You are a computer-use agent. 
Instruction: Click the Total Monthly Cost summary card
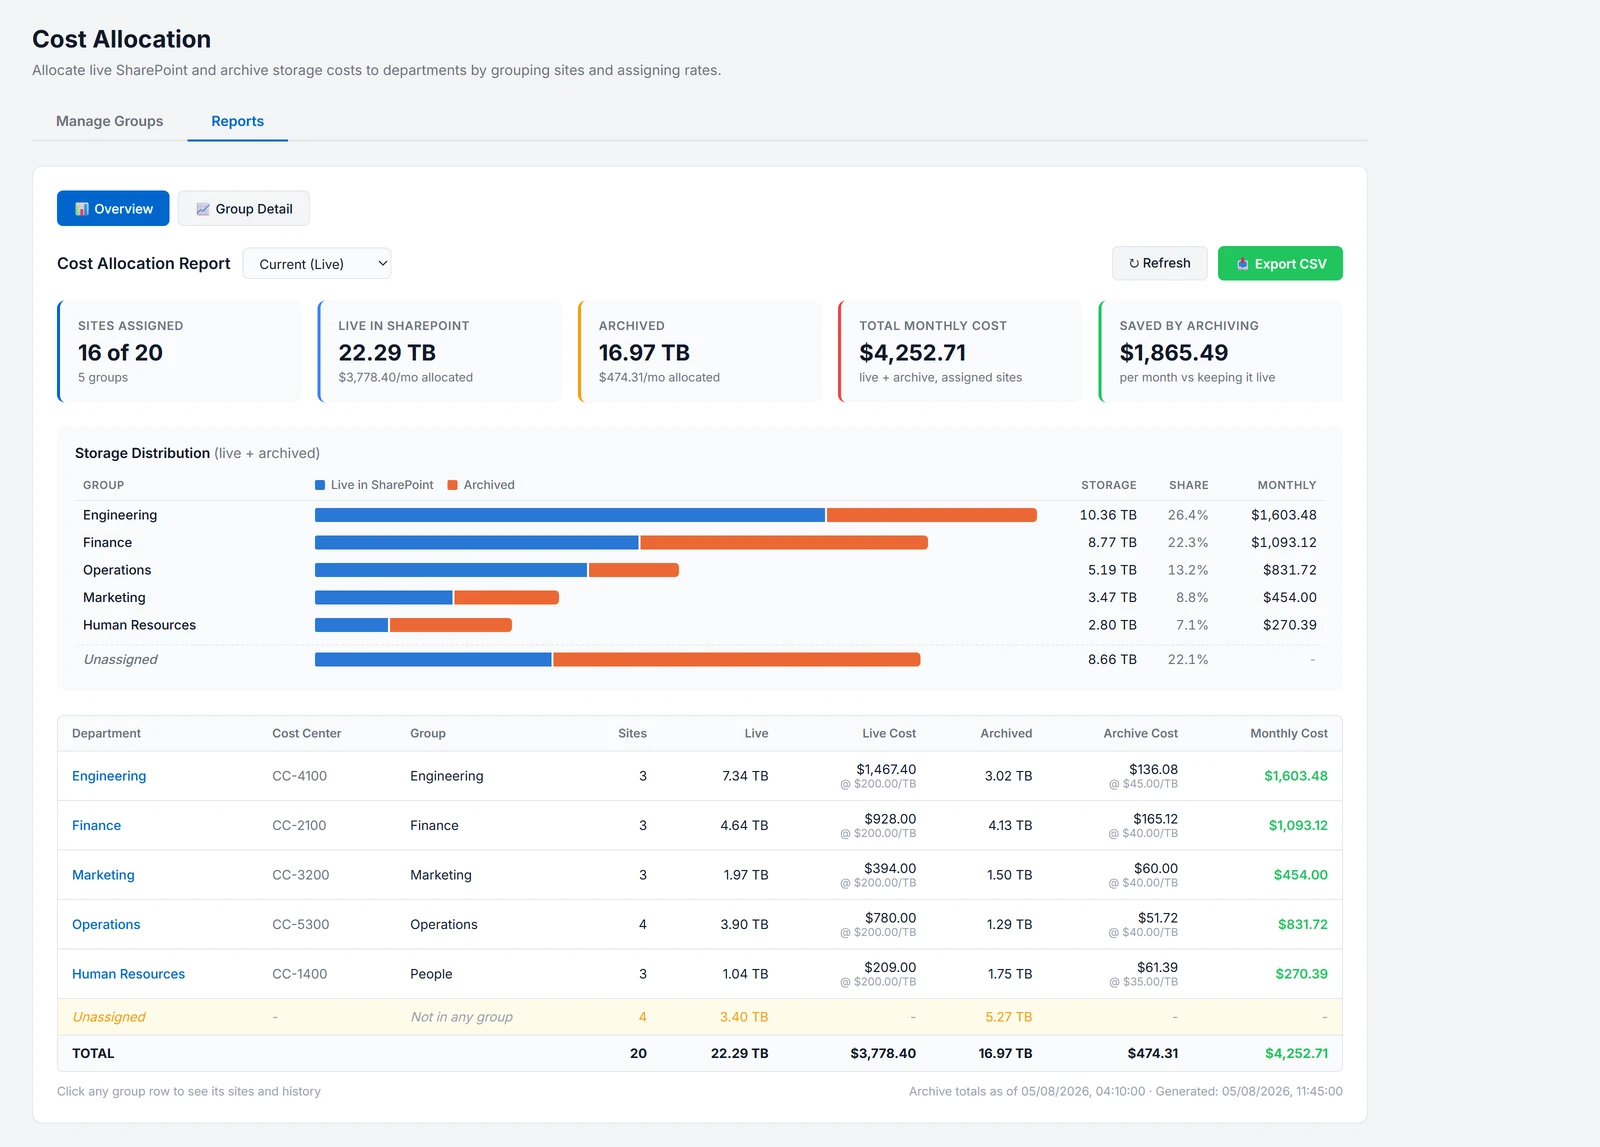click(960, 352)
